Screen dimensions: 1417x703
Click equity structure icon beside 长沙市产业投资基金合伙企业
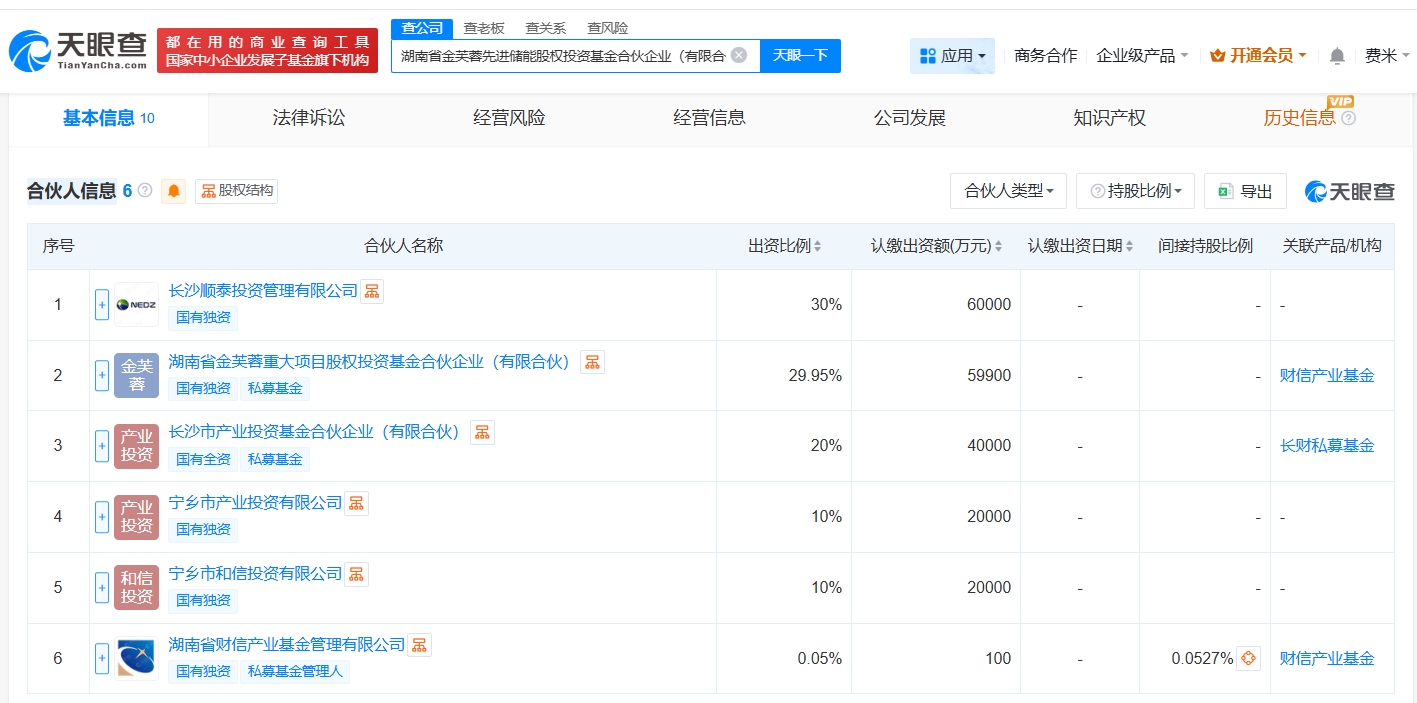[483, 432]
